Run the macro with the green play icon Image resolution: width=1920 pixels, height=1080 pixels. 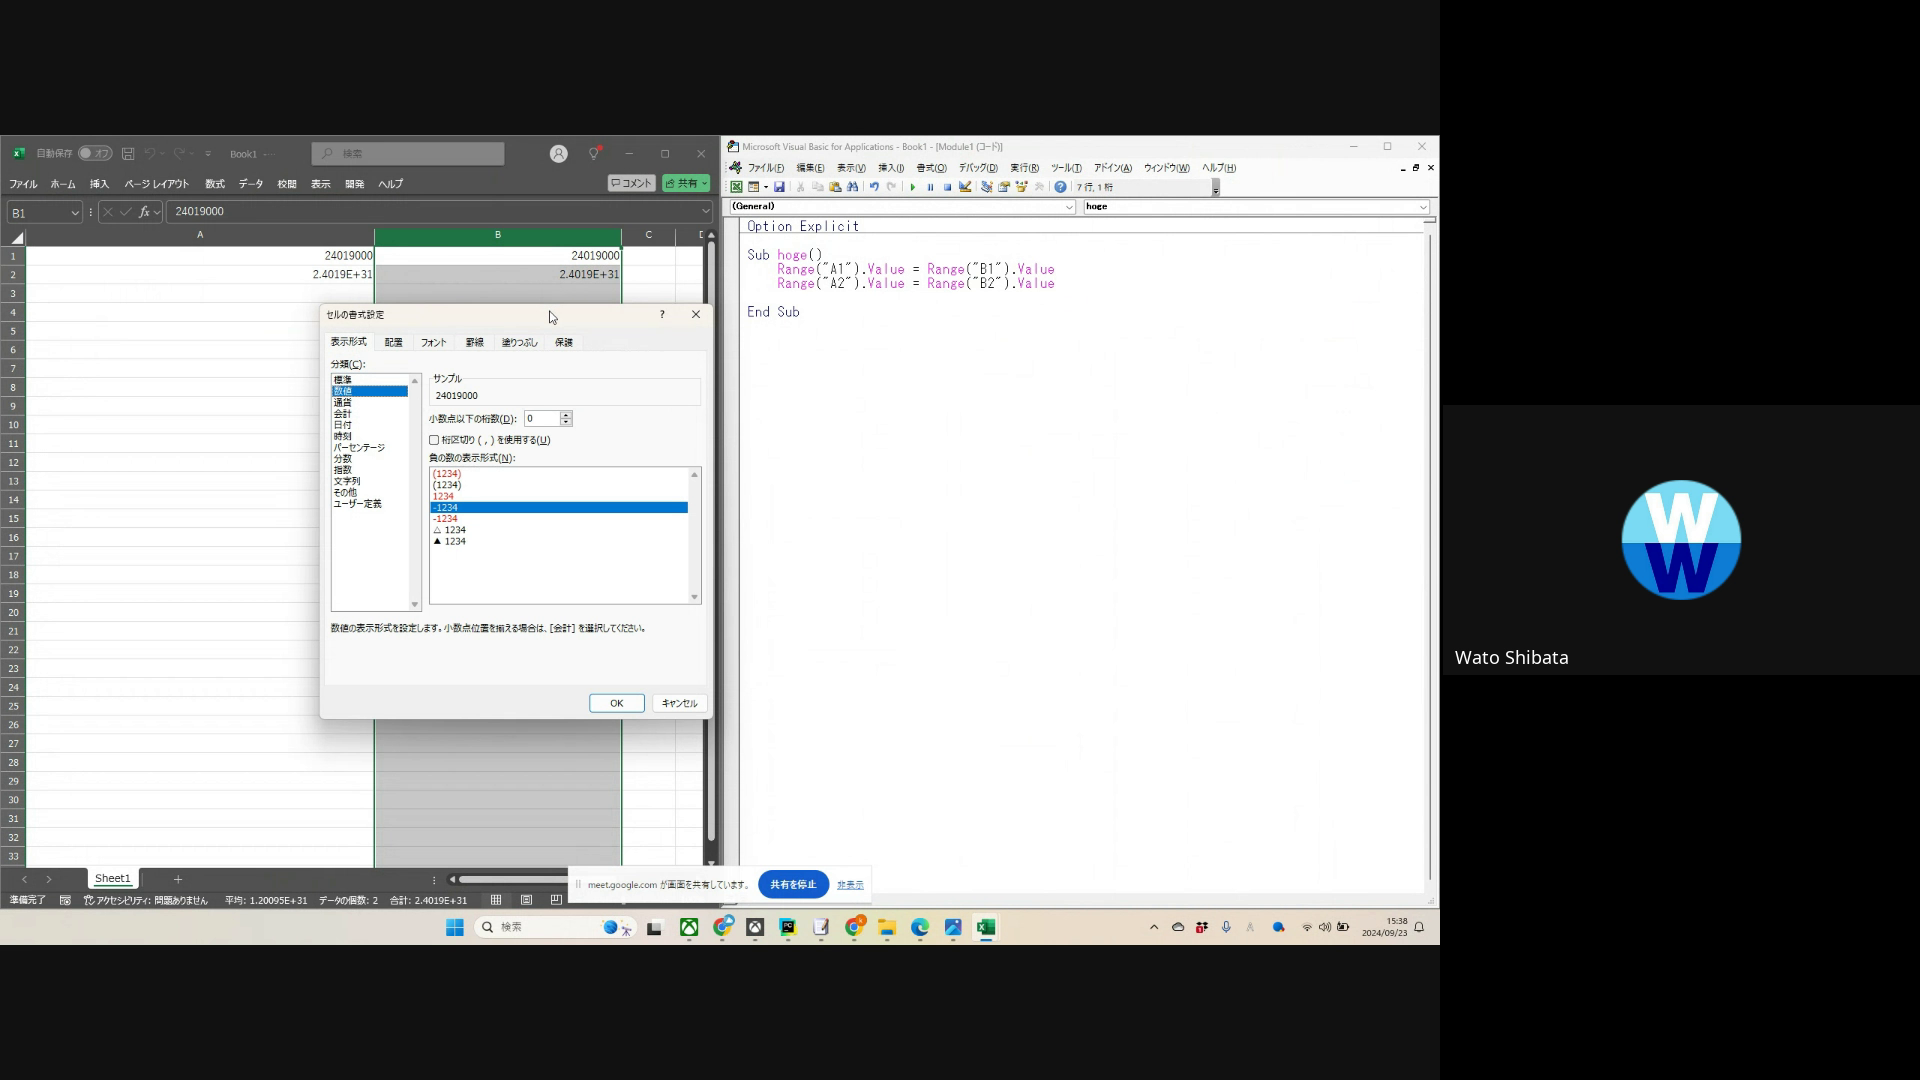click(912, 187)
